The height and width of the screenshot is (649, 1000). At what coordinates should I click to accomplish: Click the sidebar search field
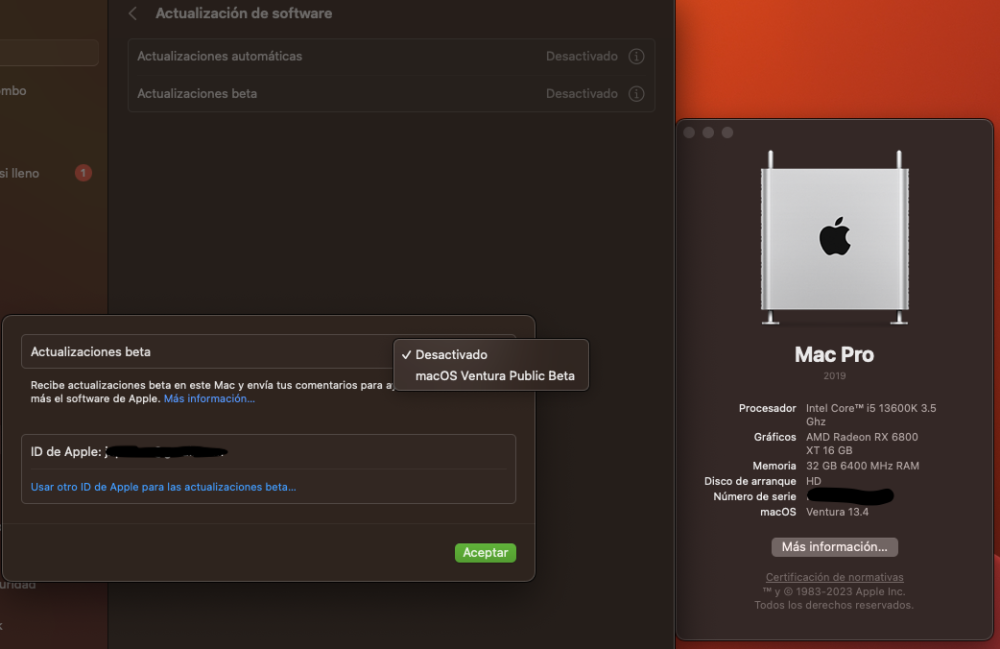pyautogui.click(x=49, y=52)
